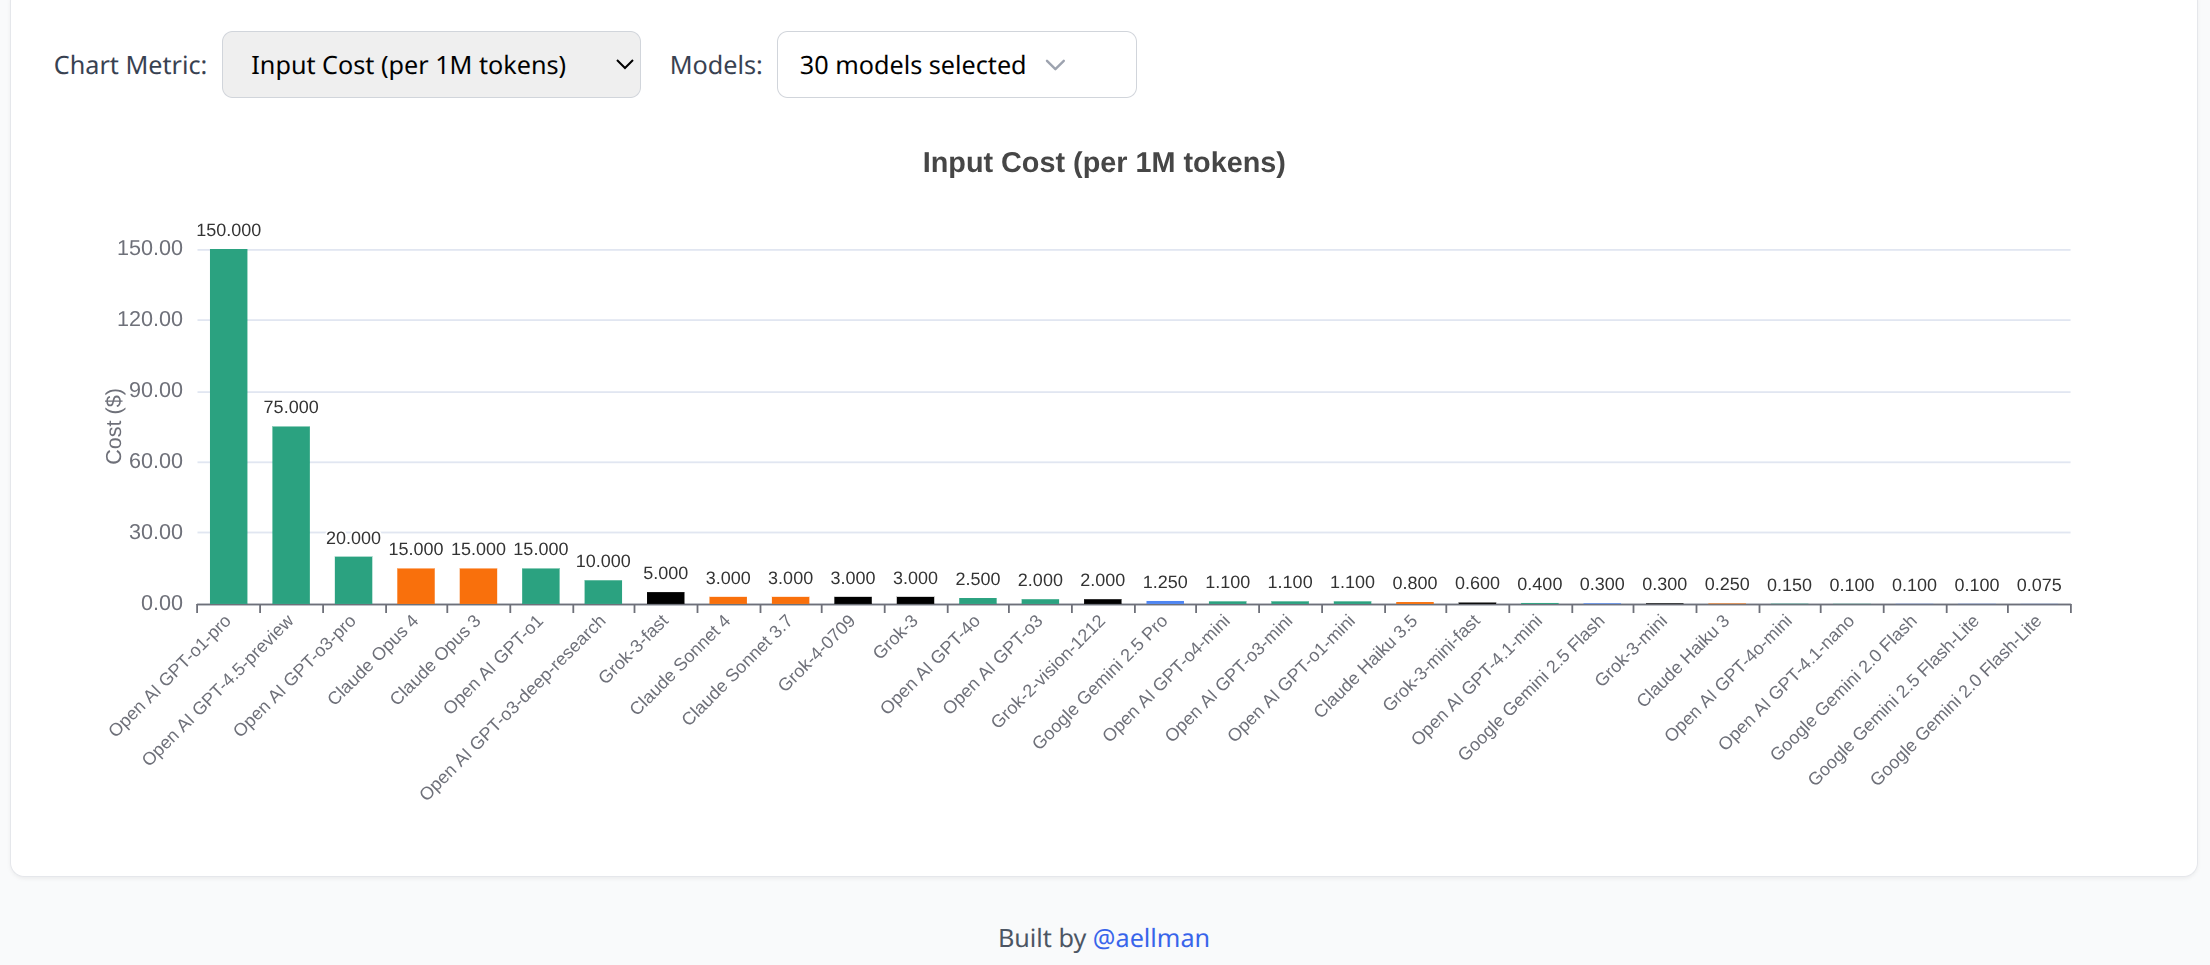This screenshot has height=965, width=2210.
Task: Click the 10.000 value label
Action: 603,561
